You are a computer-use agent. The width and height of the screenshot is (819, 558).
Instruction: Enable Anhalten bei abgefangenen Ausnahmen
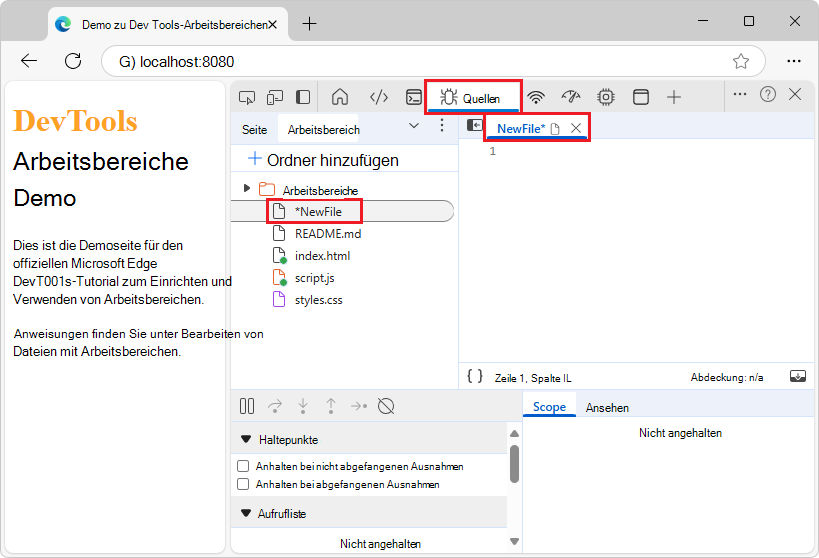(243, 484)
